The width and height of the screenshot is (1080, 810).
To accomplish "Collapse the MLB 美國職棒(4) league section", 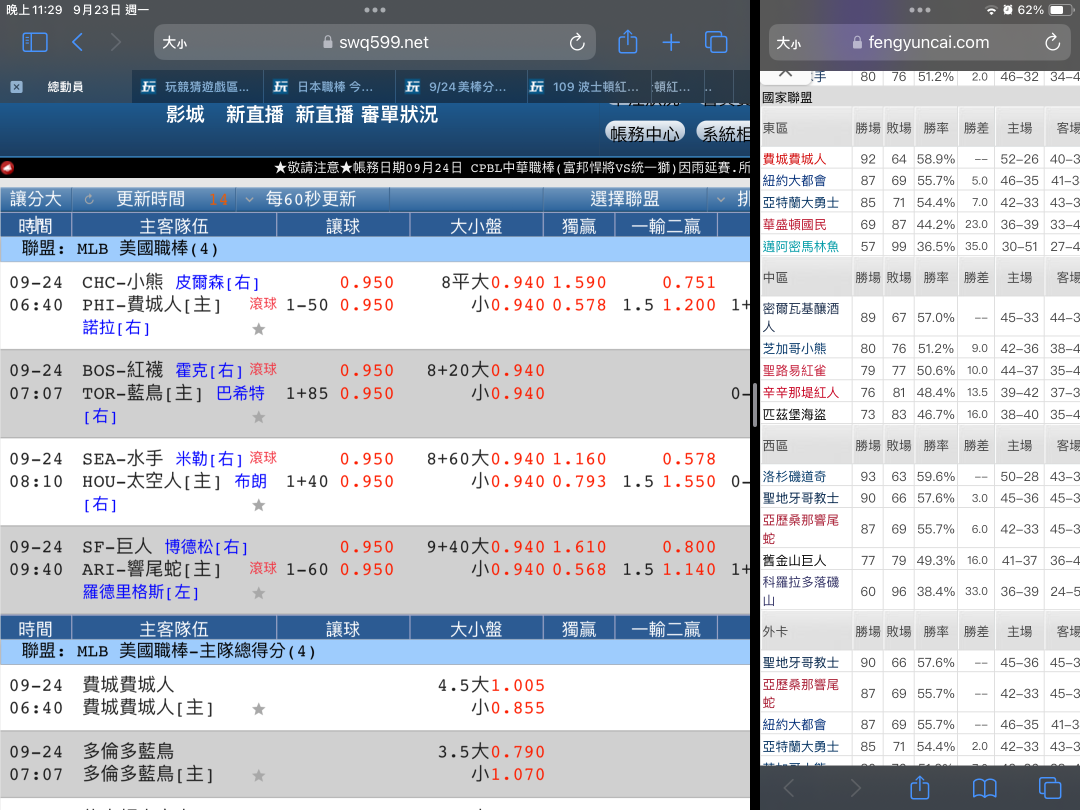I will click(x=375, y=249).
